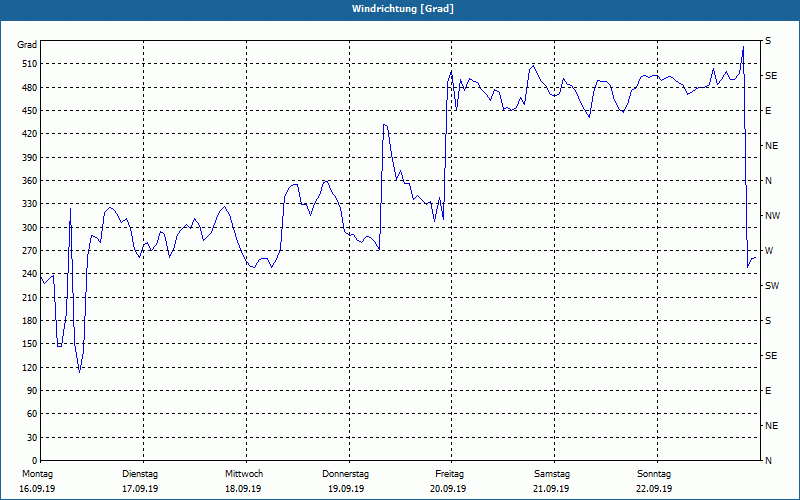Select the date 21.09.19

(552, 489)
